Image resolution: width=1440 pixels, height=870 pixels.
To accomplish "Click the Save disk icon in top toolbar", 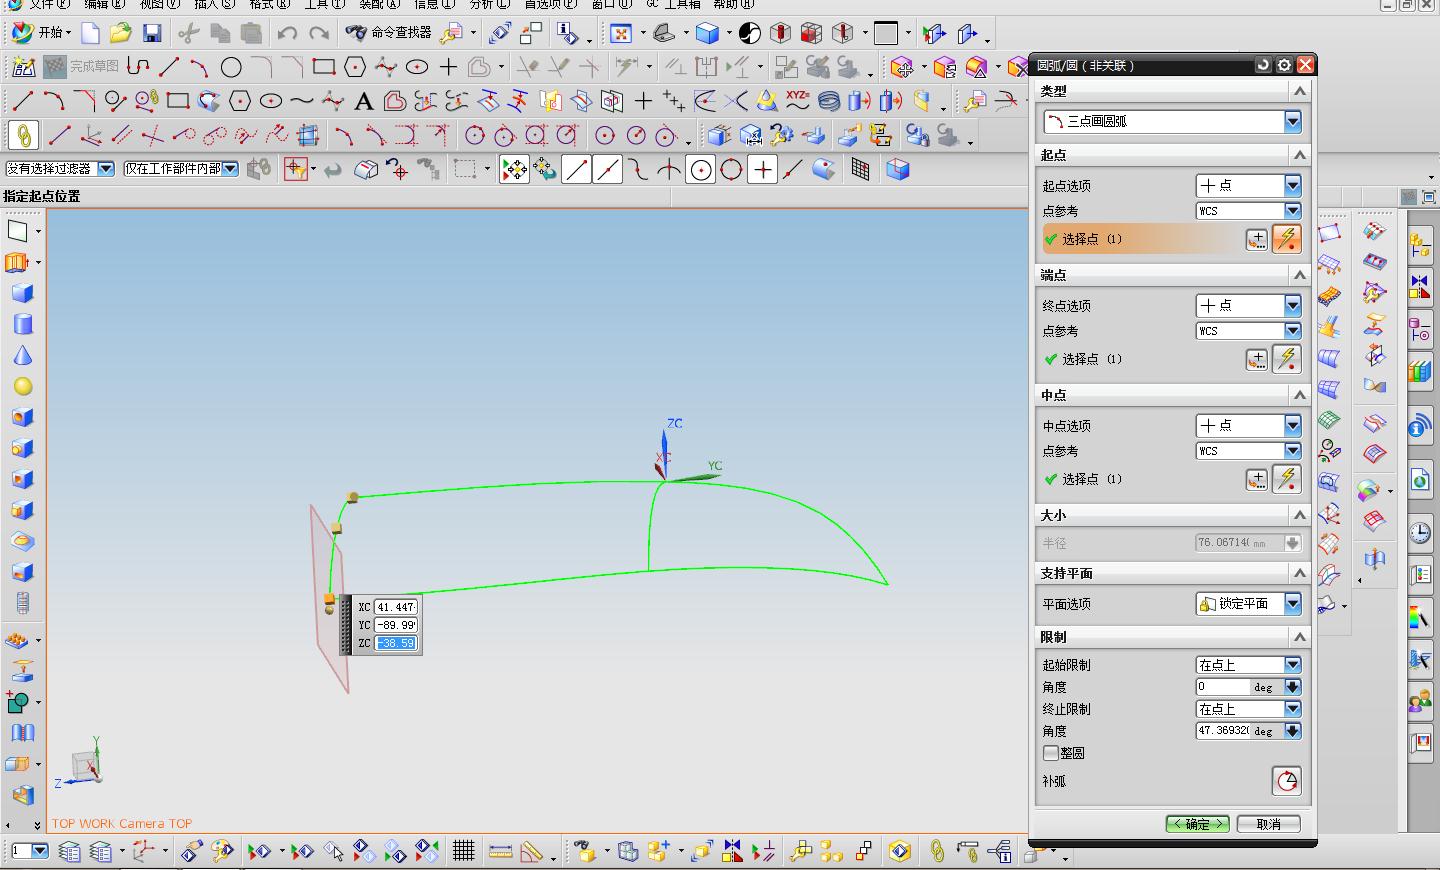I will [152, 33].
